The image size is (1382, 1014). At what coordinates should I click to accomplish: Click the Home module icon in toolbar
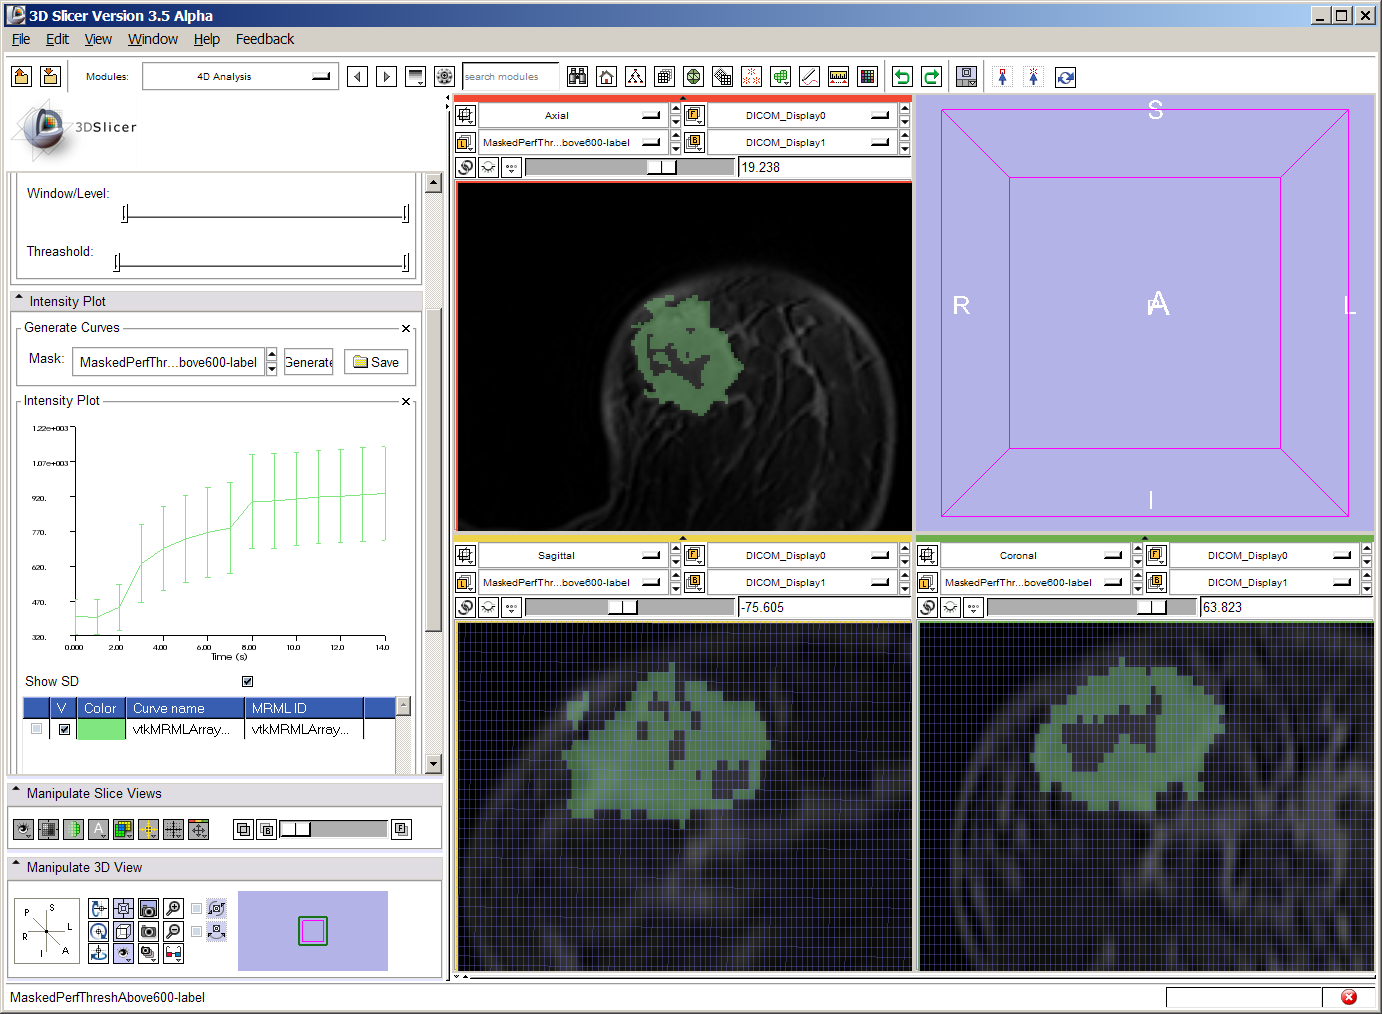pyautogui.click(x=606, y=77)
